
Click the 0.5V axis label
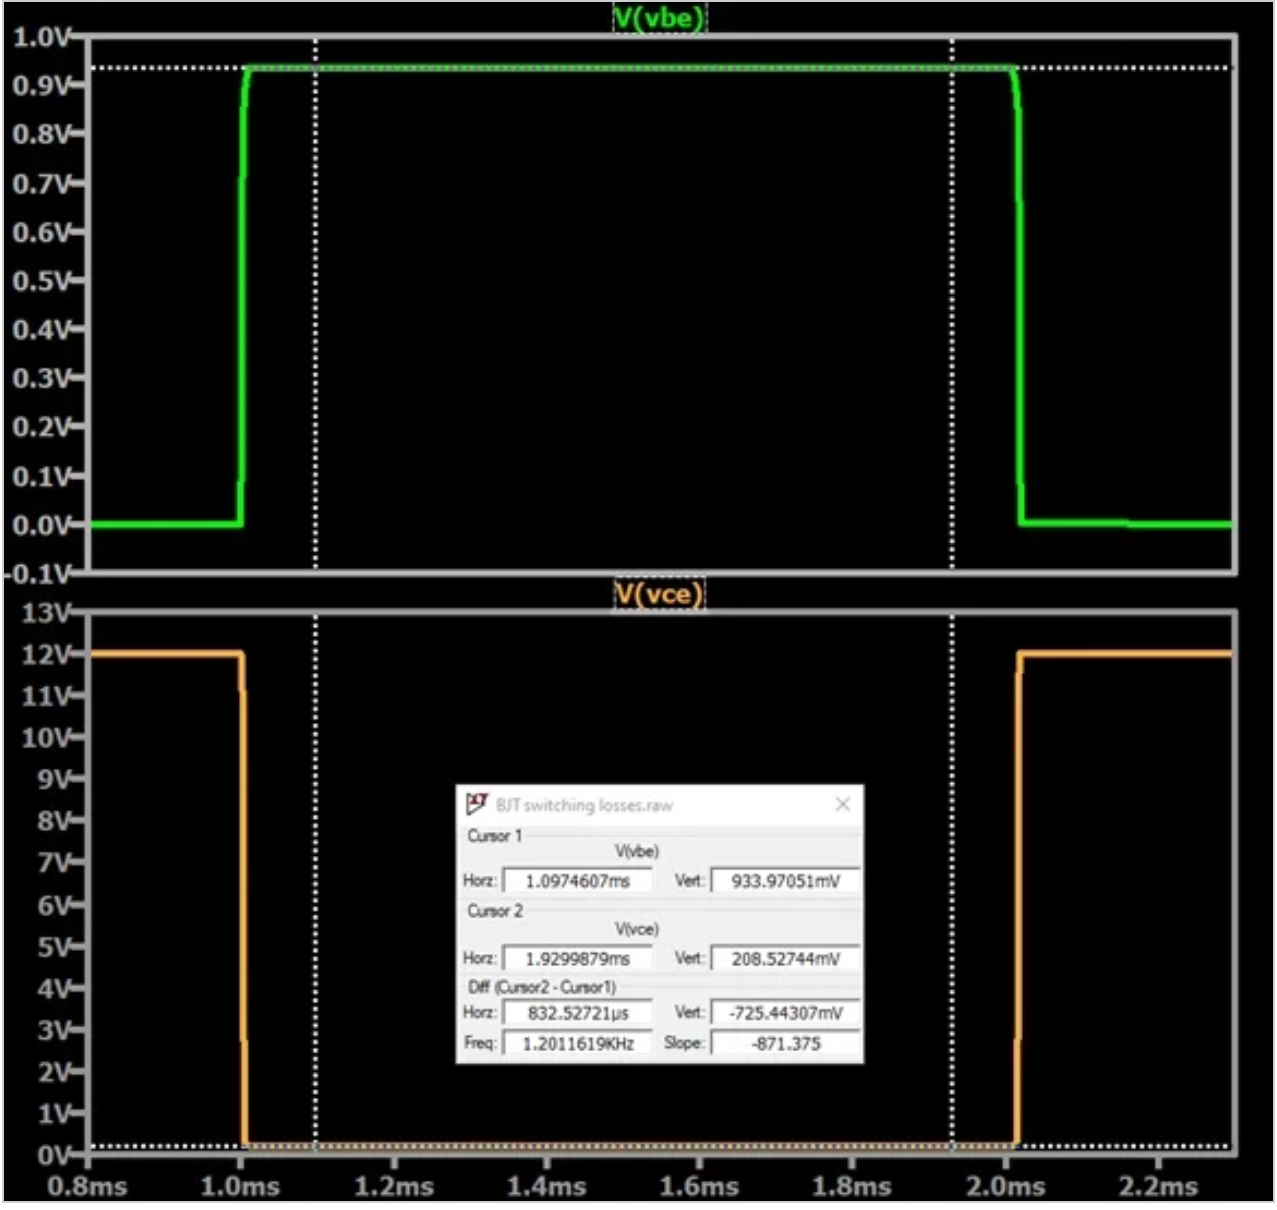(x=40, y=281)
